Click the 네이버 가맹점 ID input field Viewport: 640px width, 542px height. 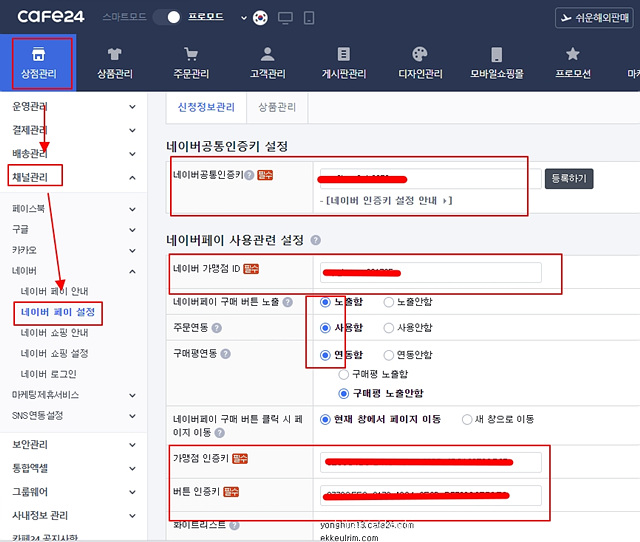point(431,273)
